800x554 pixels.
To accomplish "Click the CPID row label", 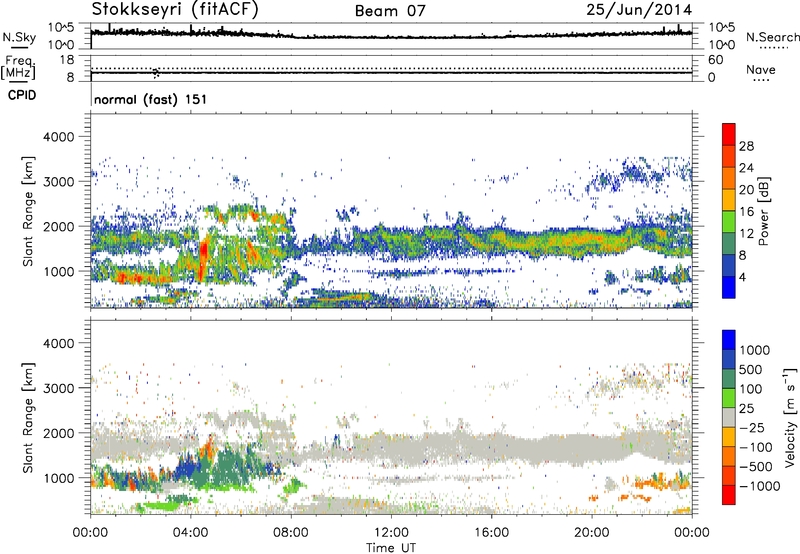I will [22, 95].
